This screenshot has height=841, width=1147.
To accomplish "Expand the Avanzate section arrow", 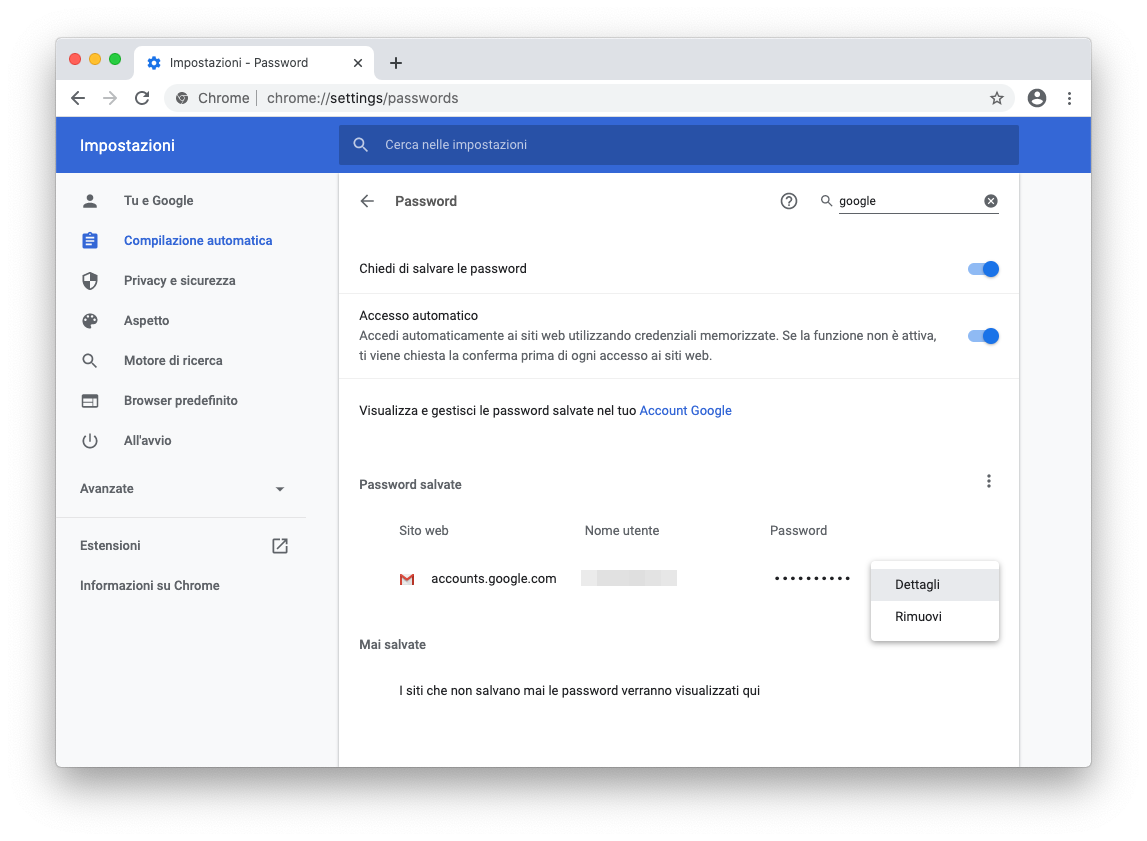I will click(279, 489).
